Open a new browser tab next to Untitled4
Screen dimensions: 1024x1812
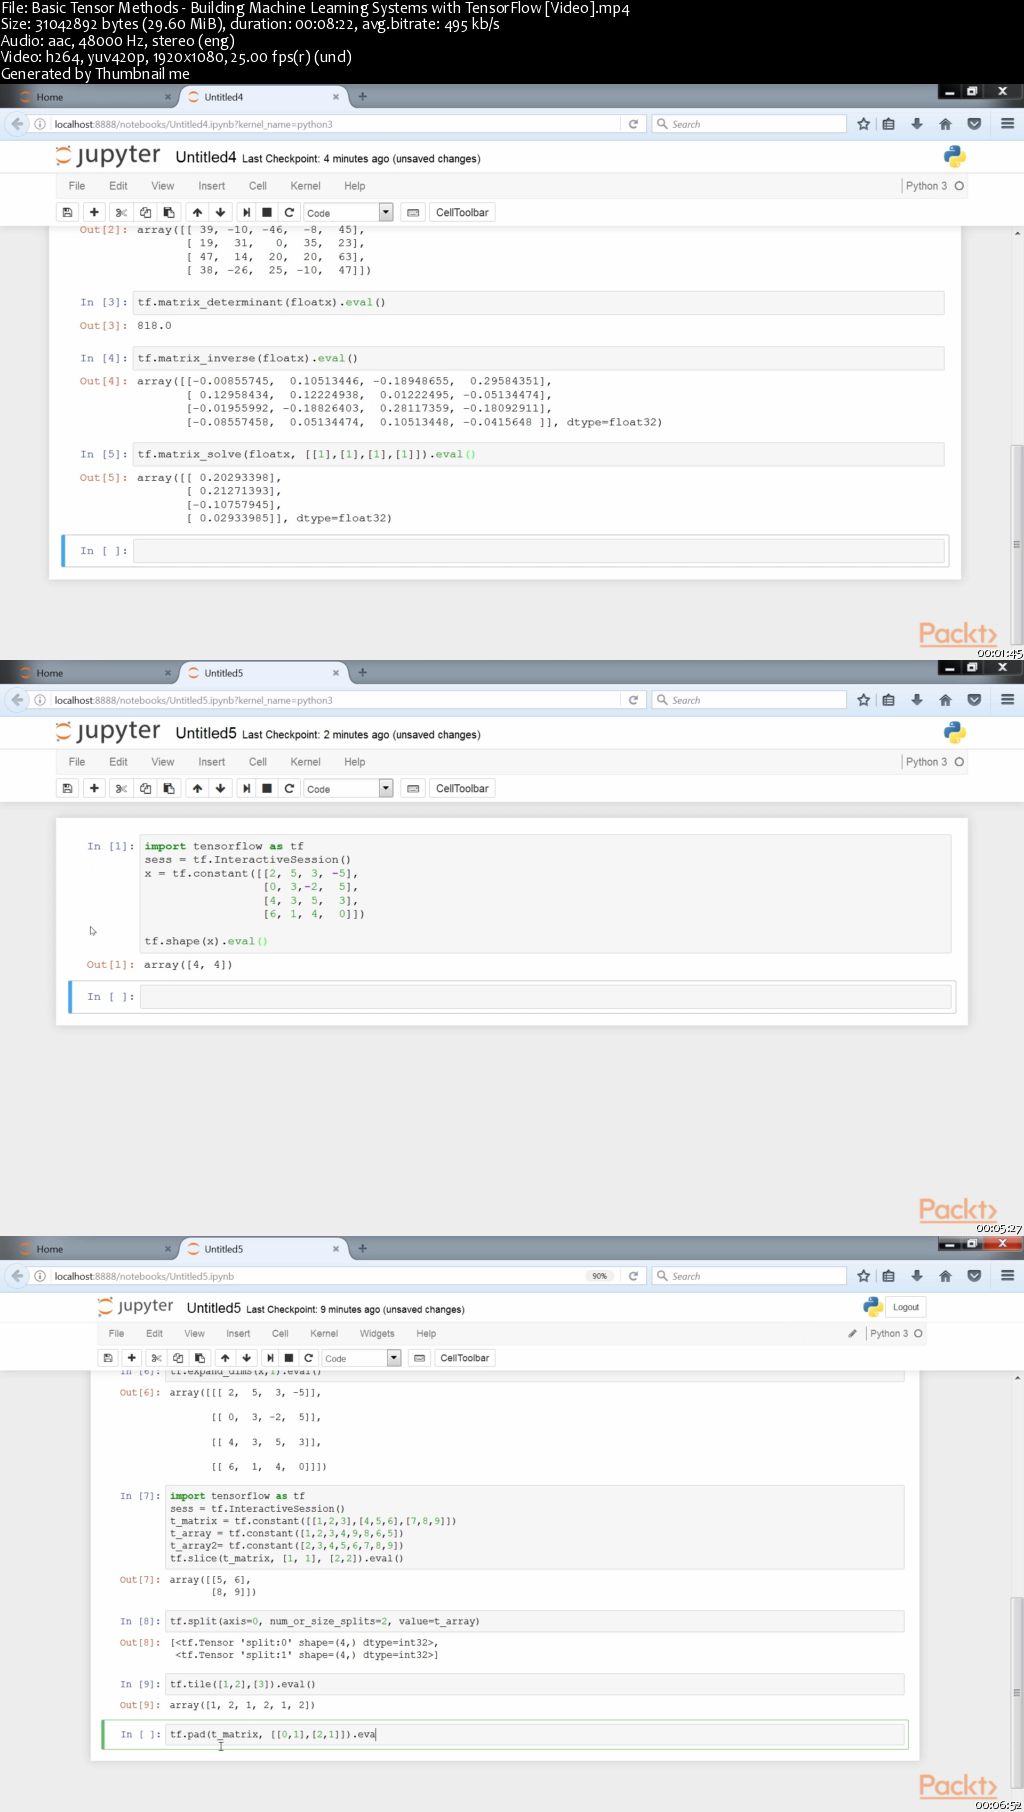click(362, 97)
